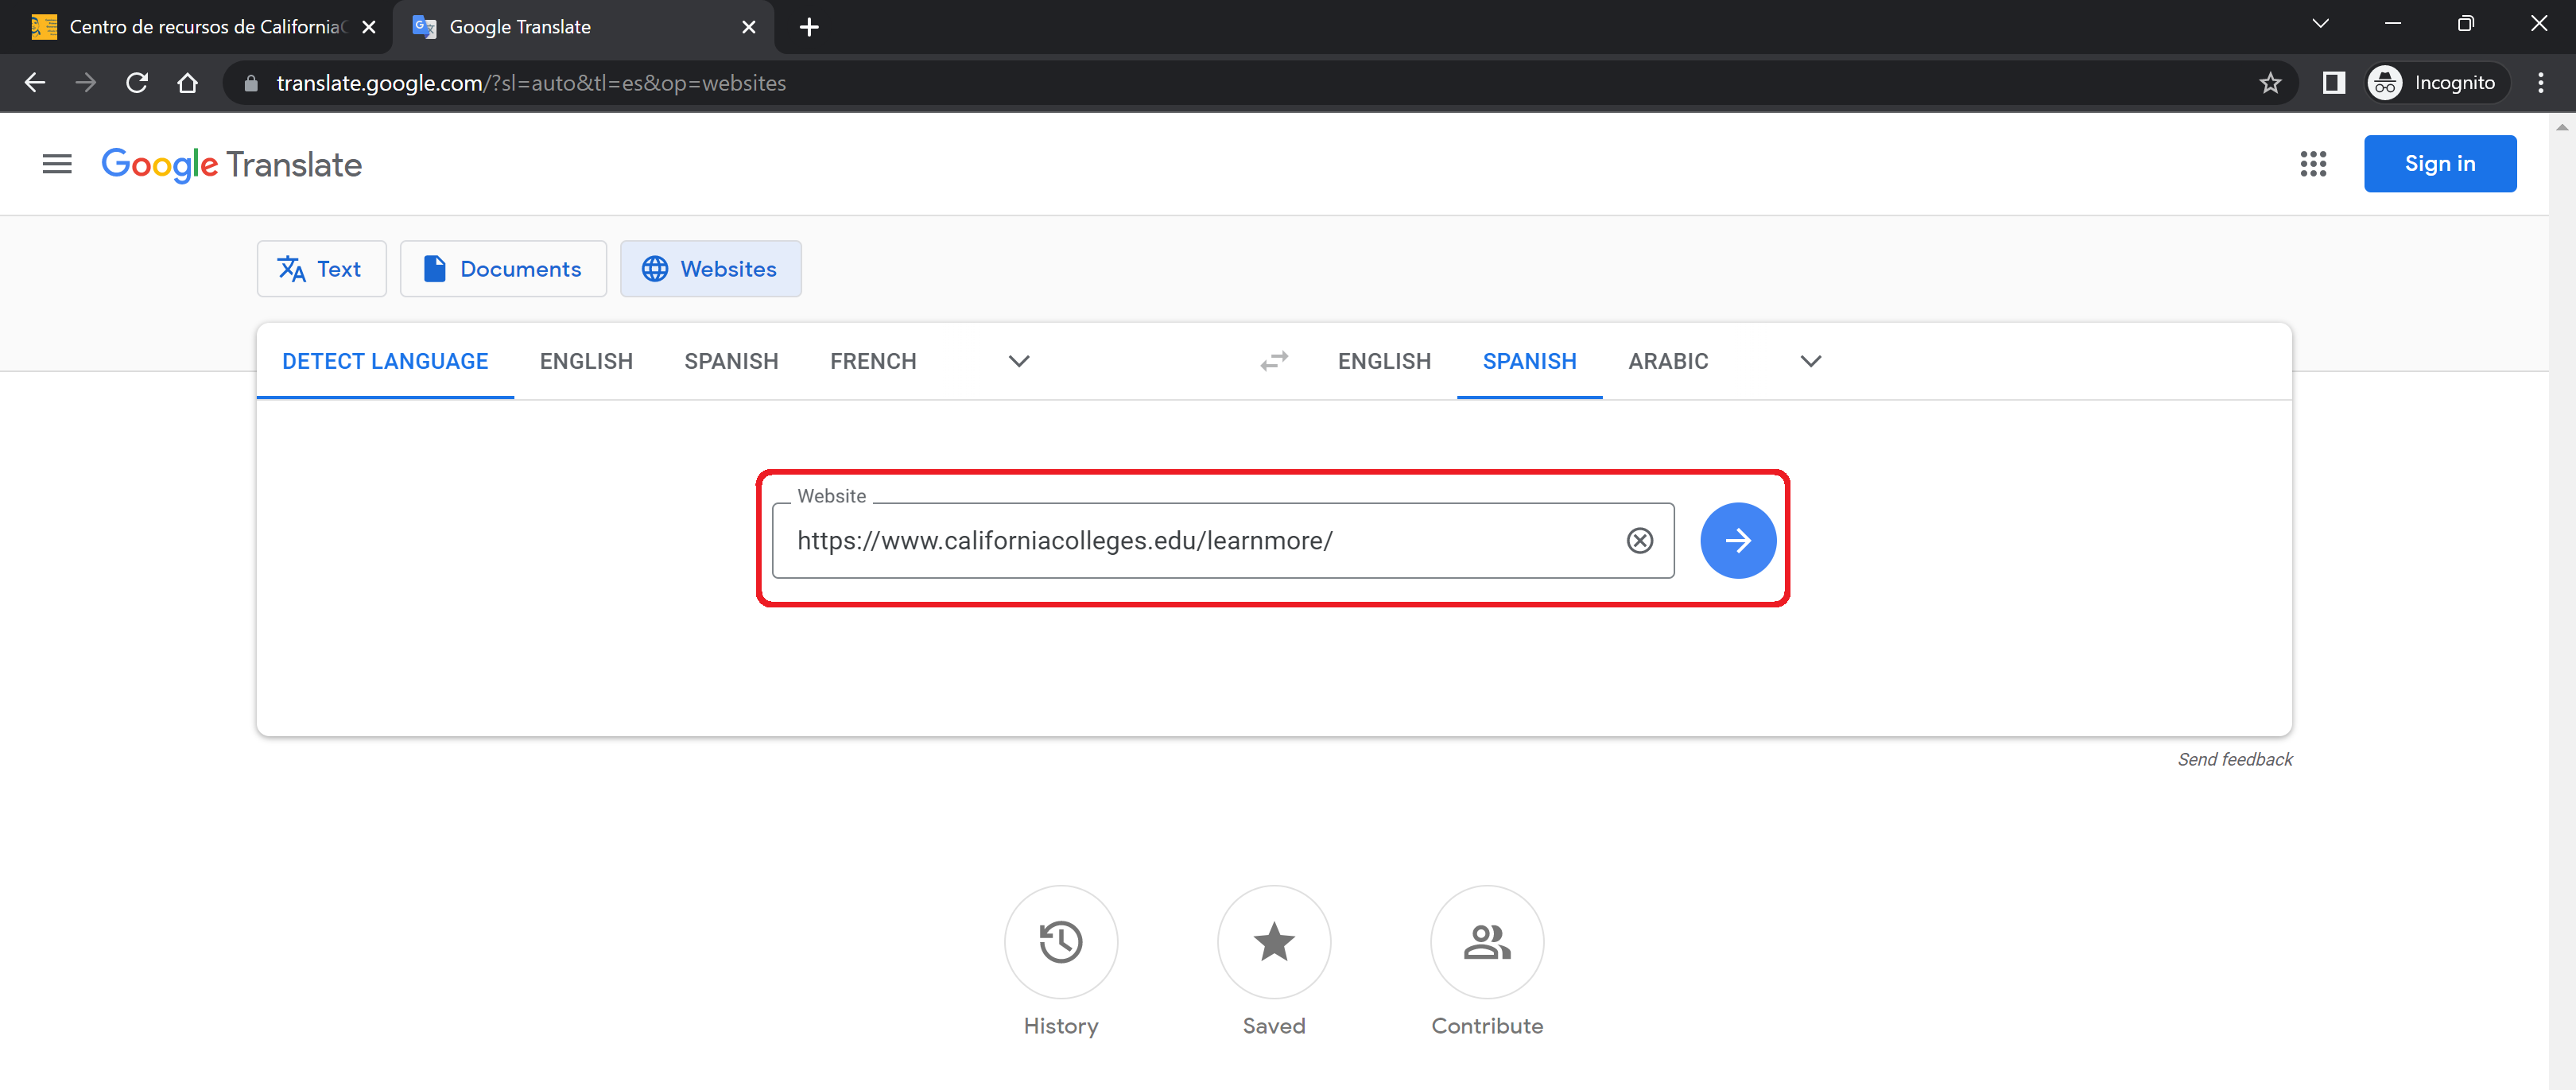The width and height of the screenshot is (2576, 1090).
Task: Clear the website URL field
Action: 1640,541
